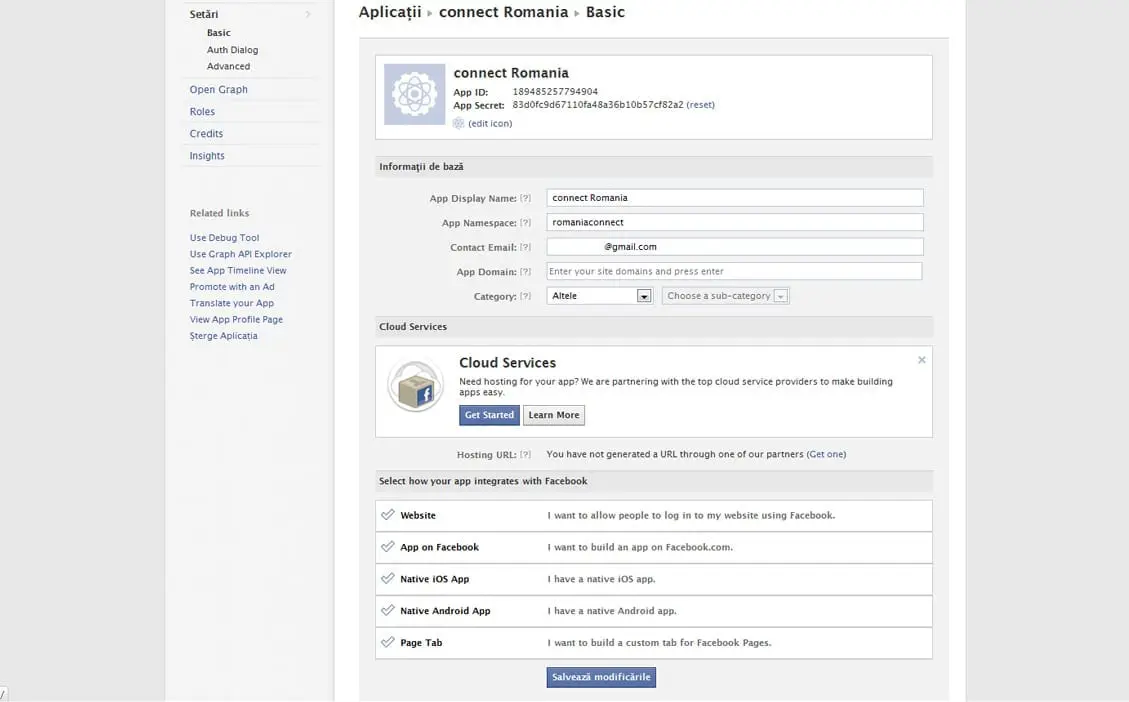Click Translate your App link
This screenshot has height=702, width=1129.
tap(232, 303)
